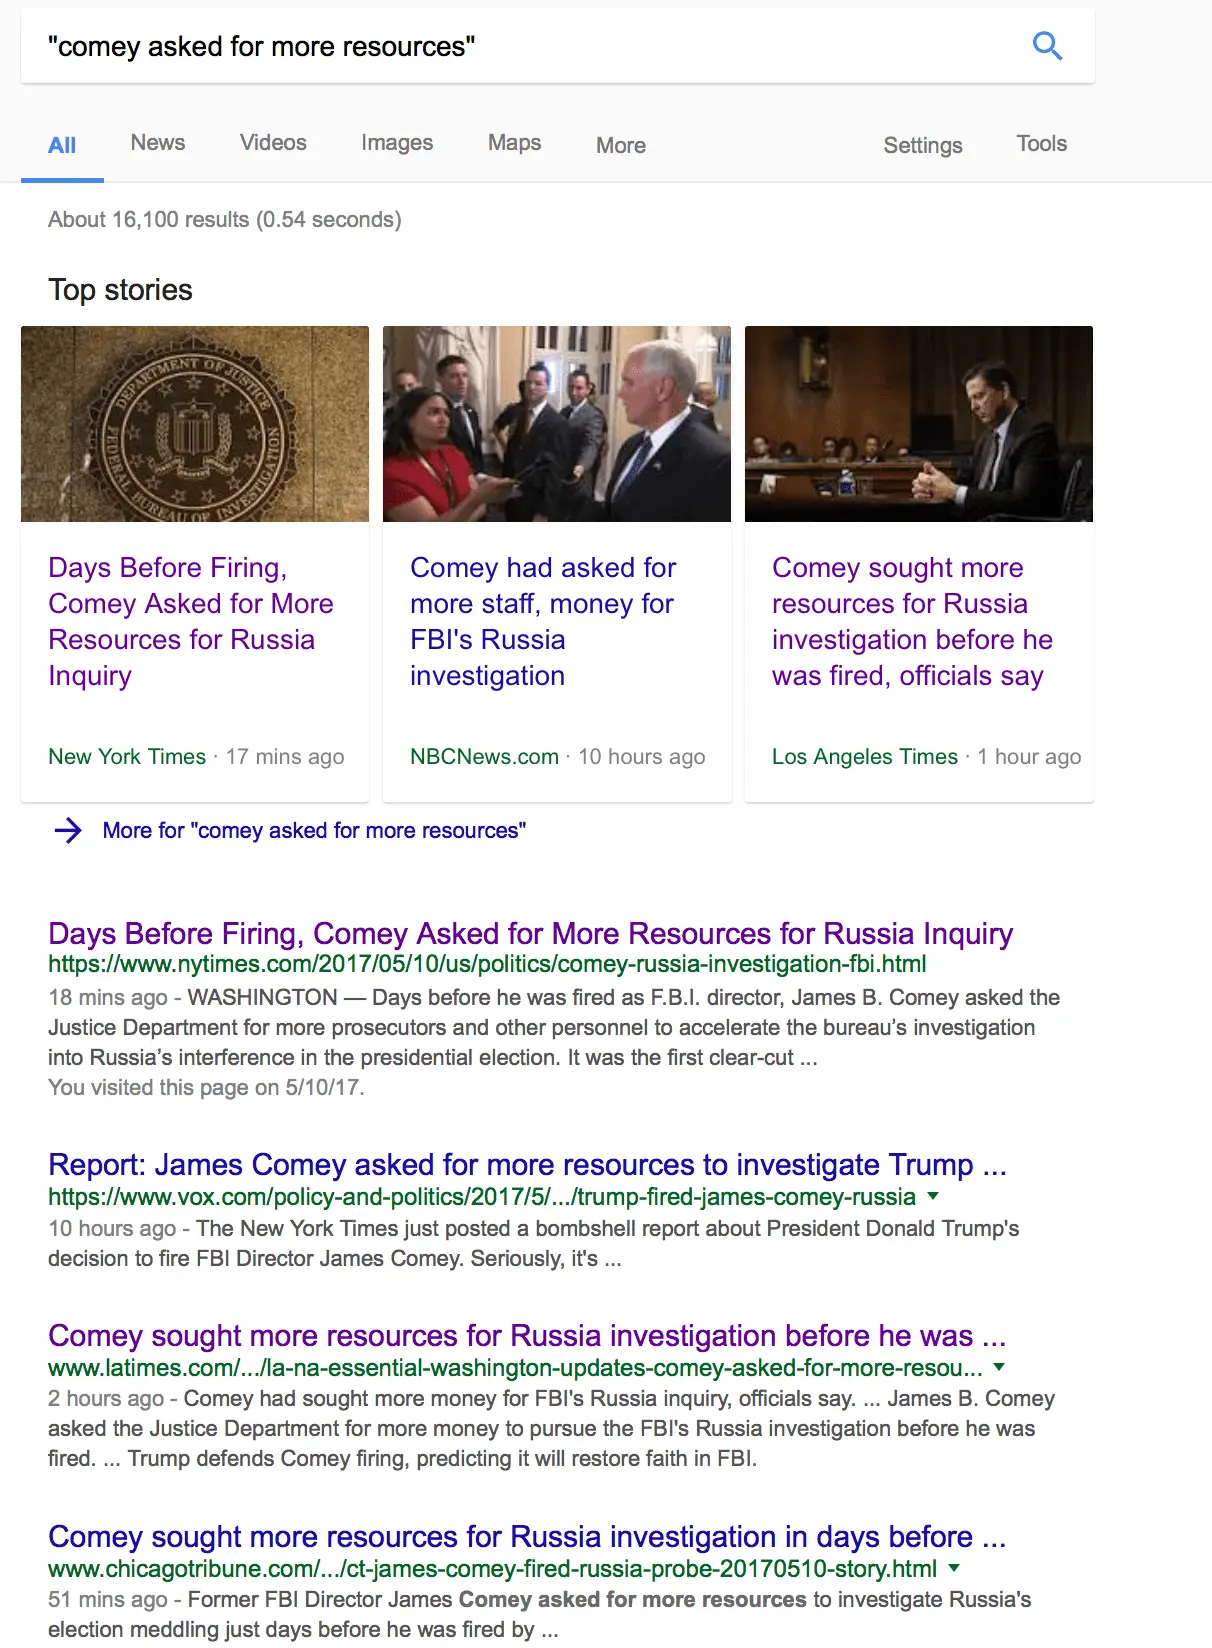Click the 'About 16,100 results' count text
The height and width of the screenshot is (1648, 1212).
[225, 220]
